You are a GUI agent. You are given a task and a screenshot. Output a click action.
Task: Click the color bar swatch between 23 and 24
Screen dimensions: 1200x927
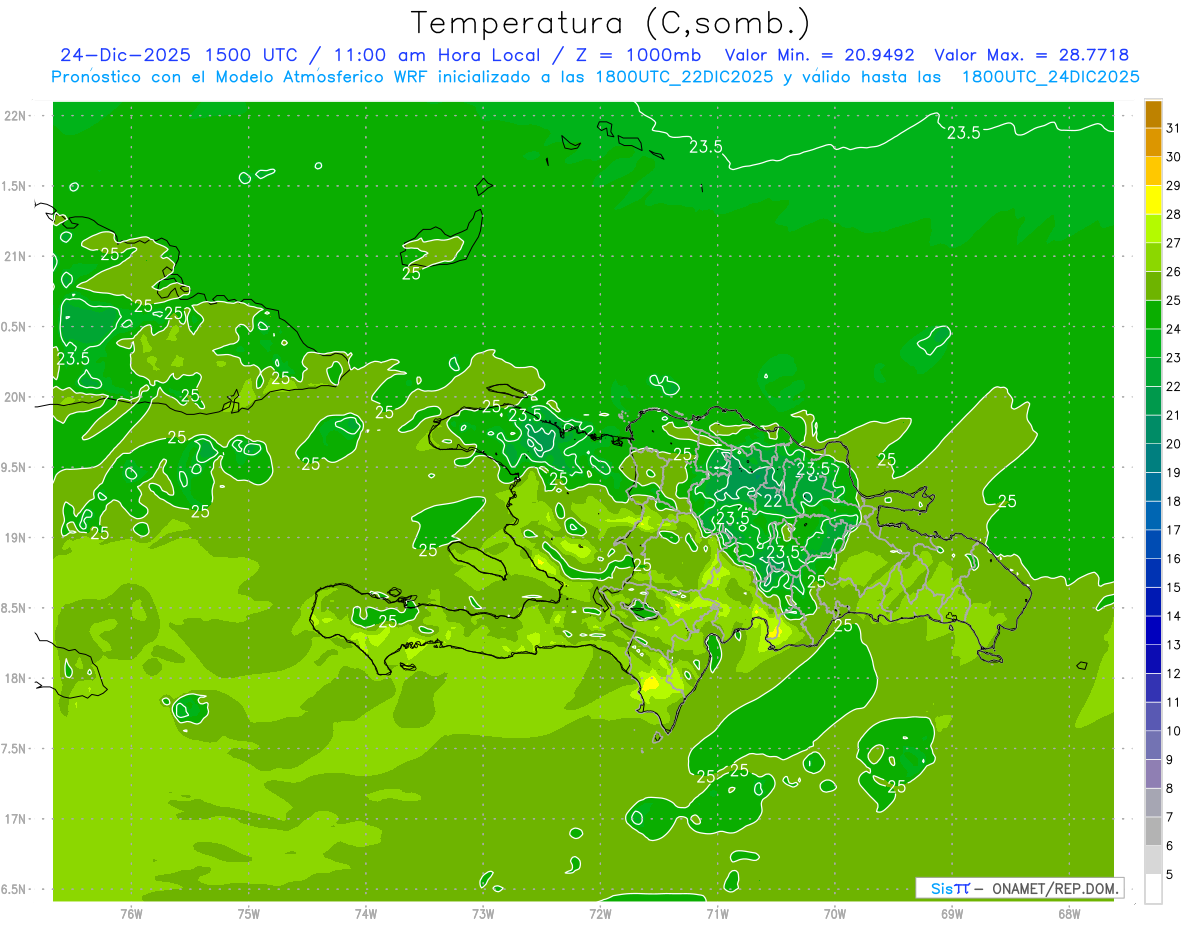1153,344
